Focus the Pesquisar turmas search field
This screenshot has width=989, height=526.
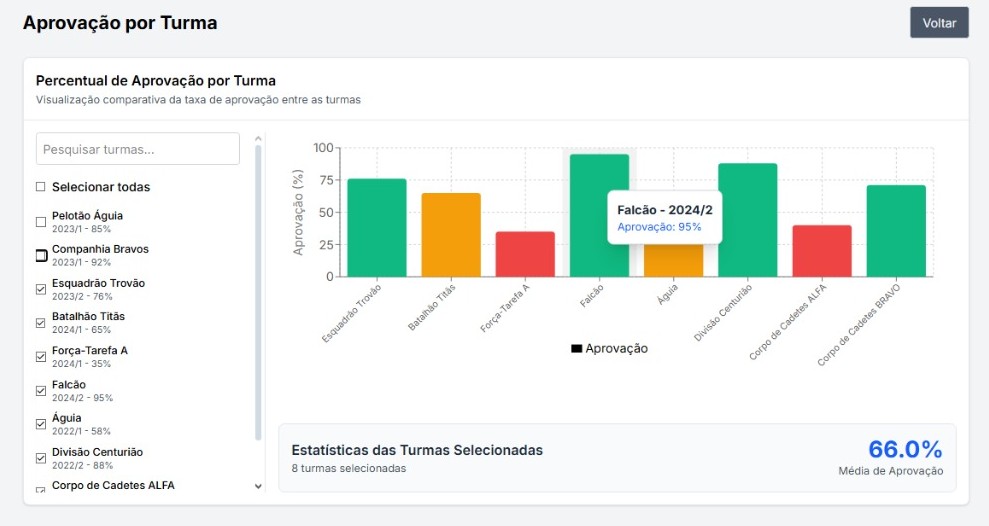pyautogui.click(x=138, y=149)
